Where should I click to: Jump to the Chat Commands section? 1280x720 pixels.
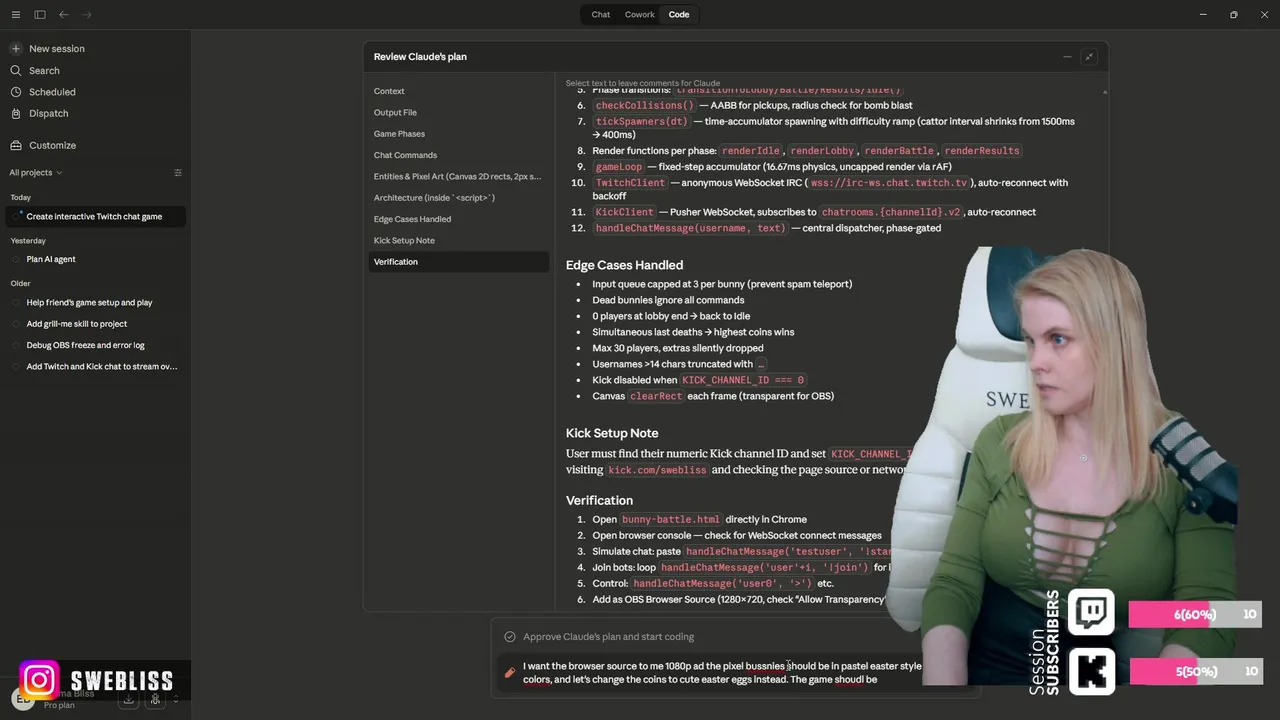(x=458, y=155)
